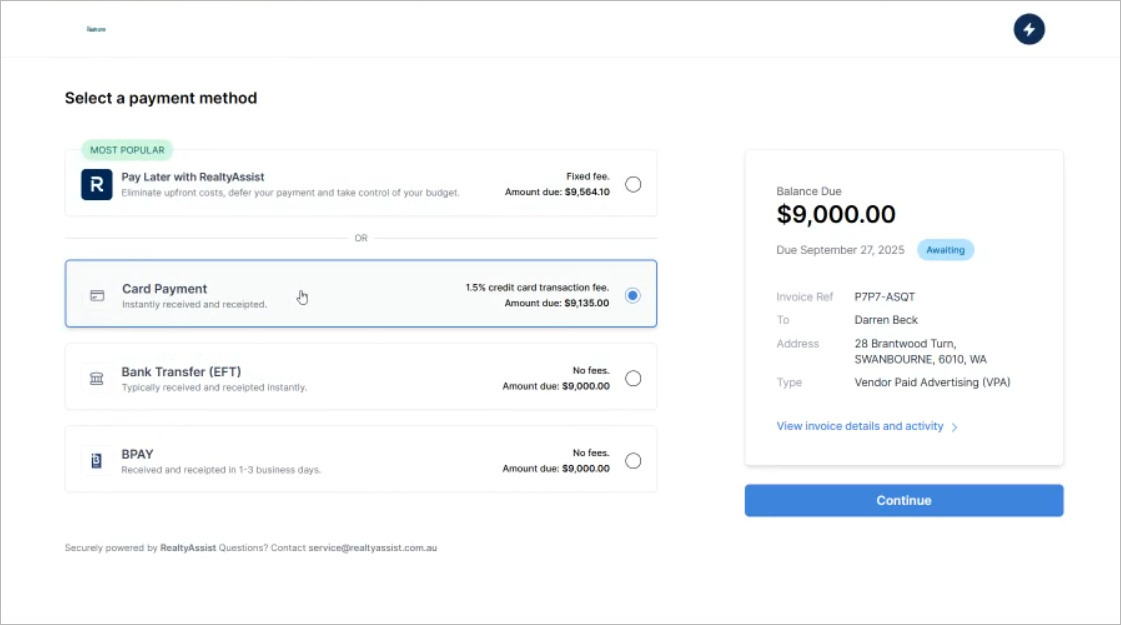This screenshot has height=625, width=1121.
Task: Click the Amount due $9,564.10 text
Action: (557, 192)
